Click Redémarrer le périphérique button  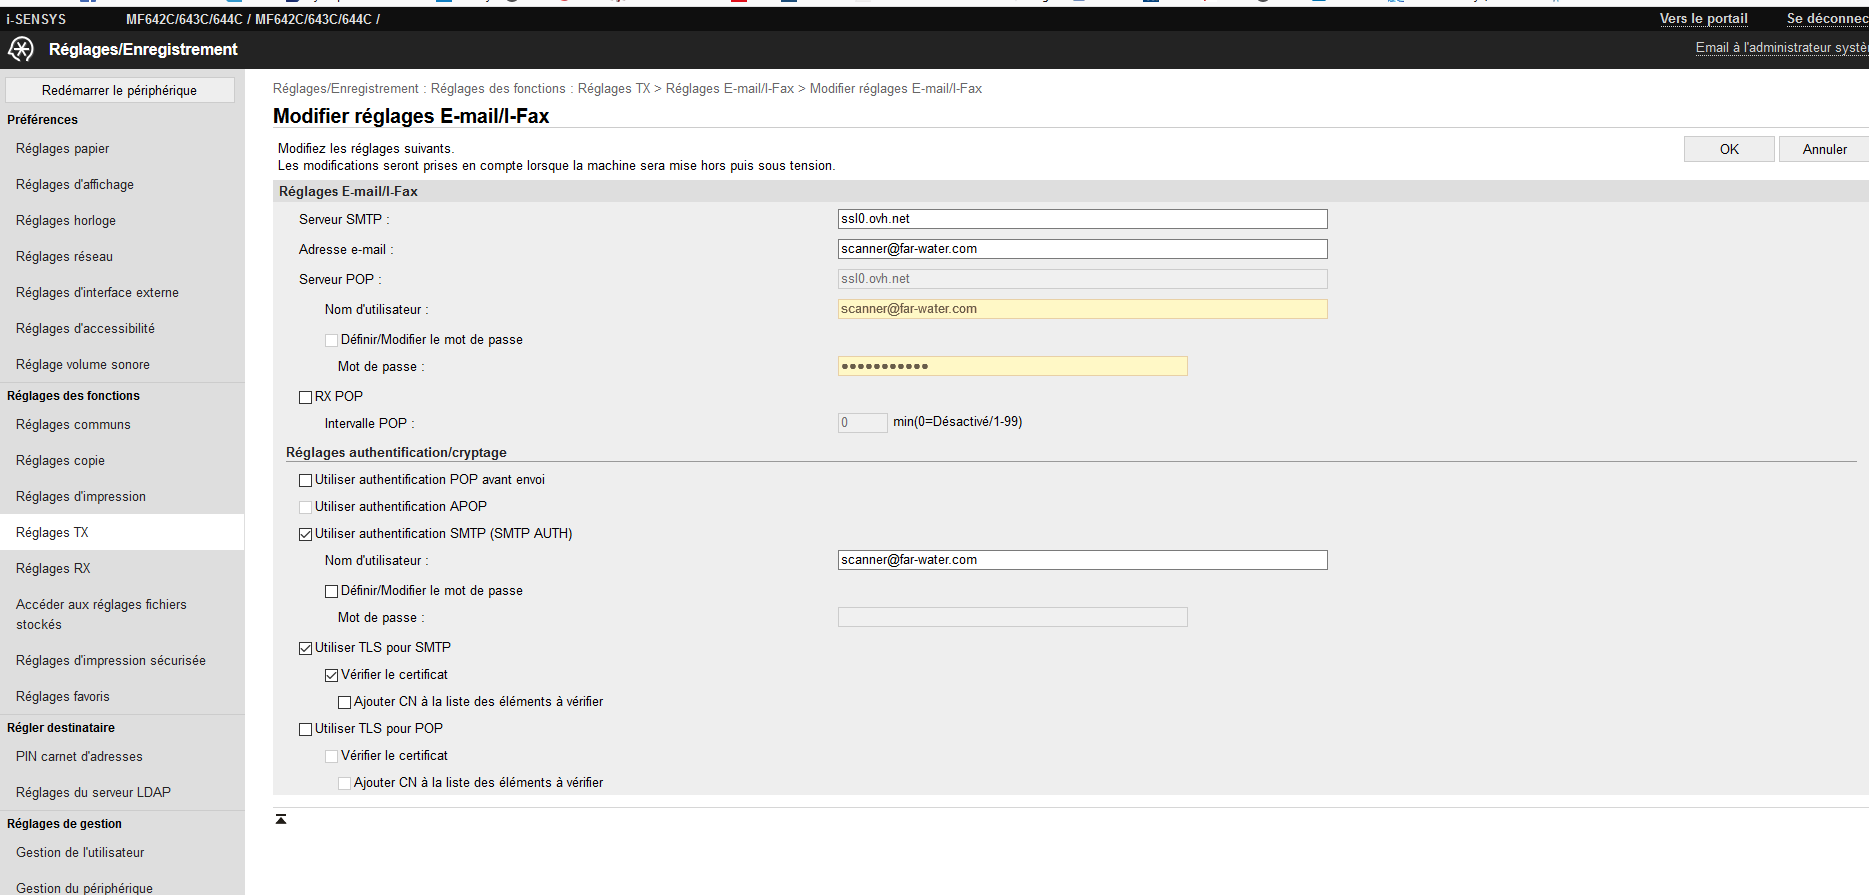click(119, 90)
